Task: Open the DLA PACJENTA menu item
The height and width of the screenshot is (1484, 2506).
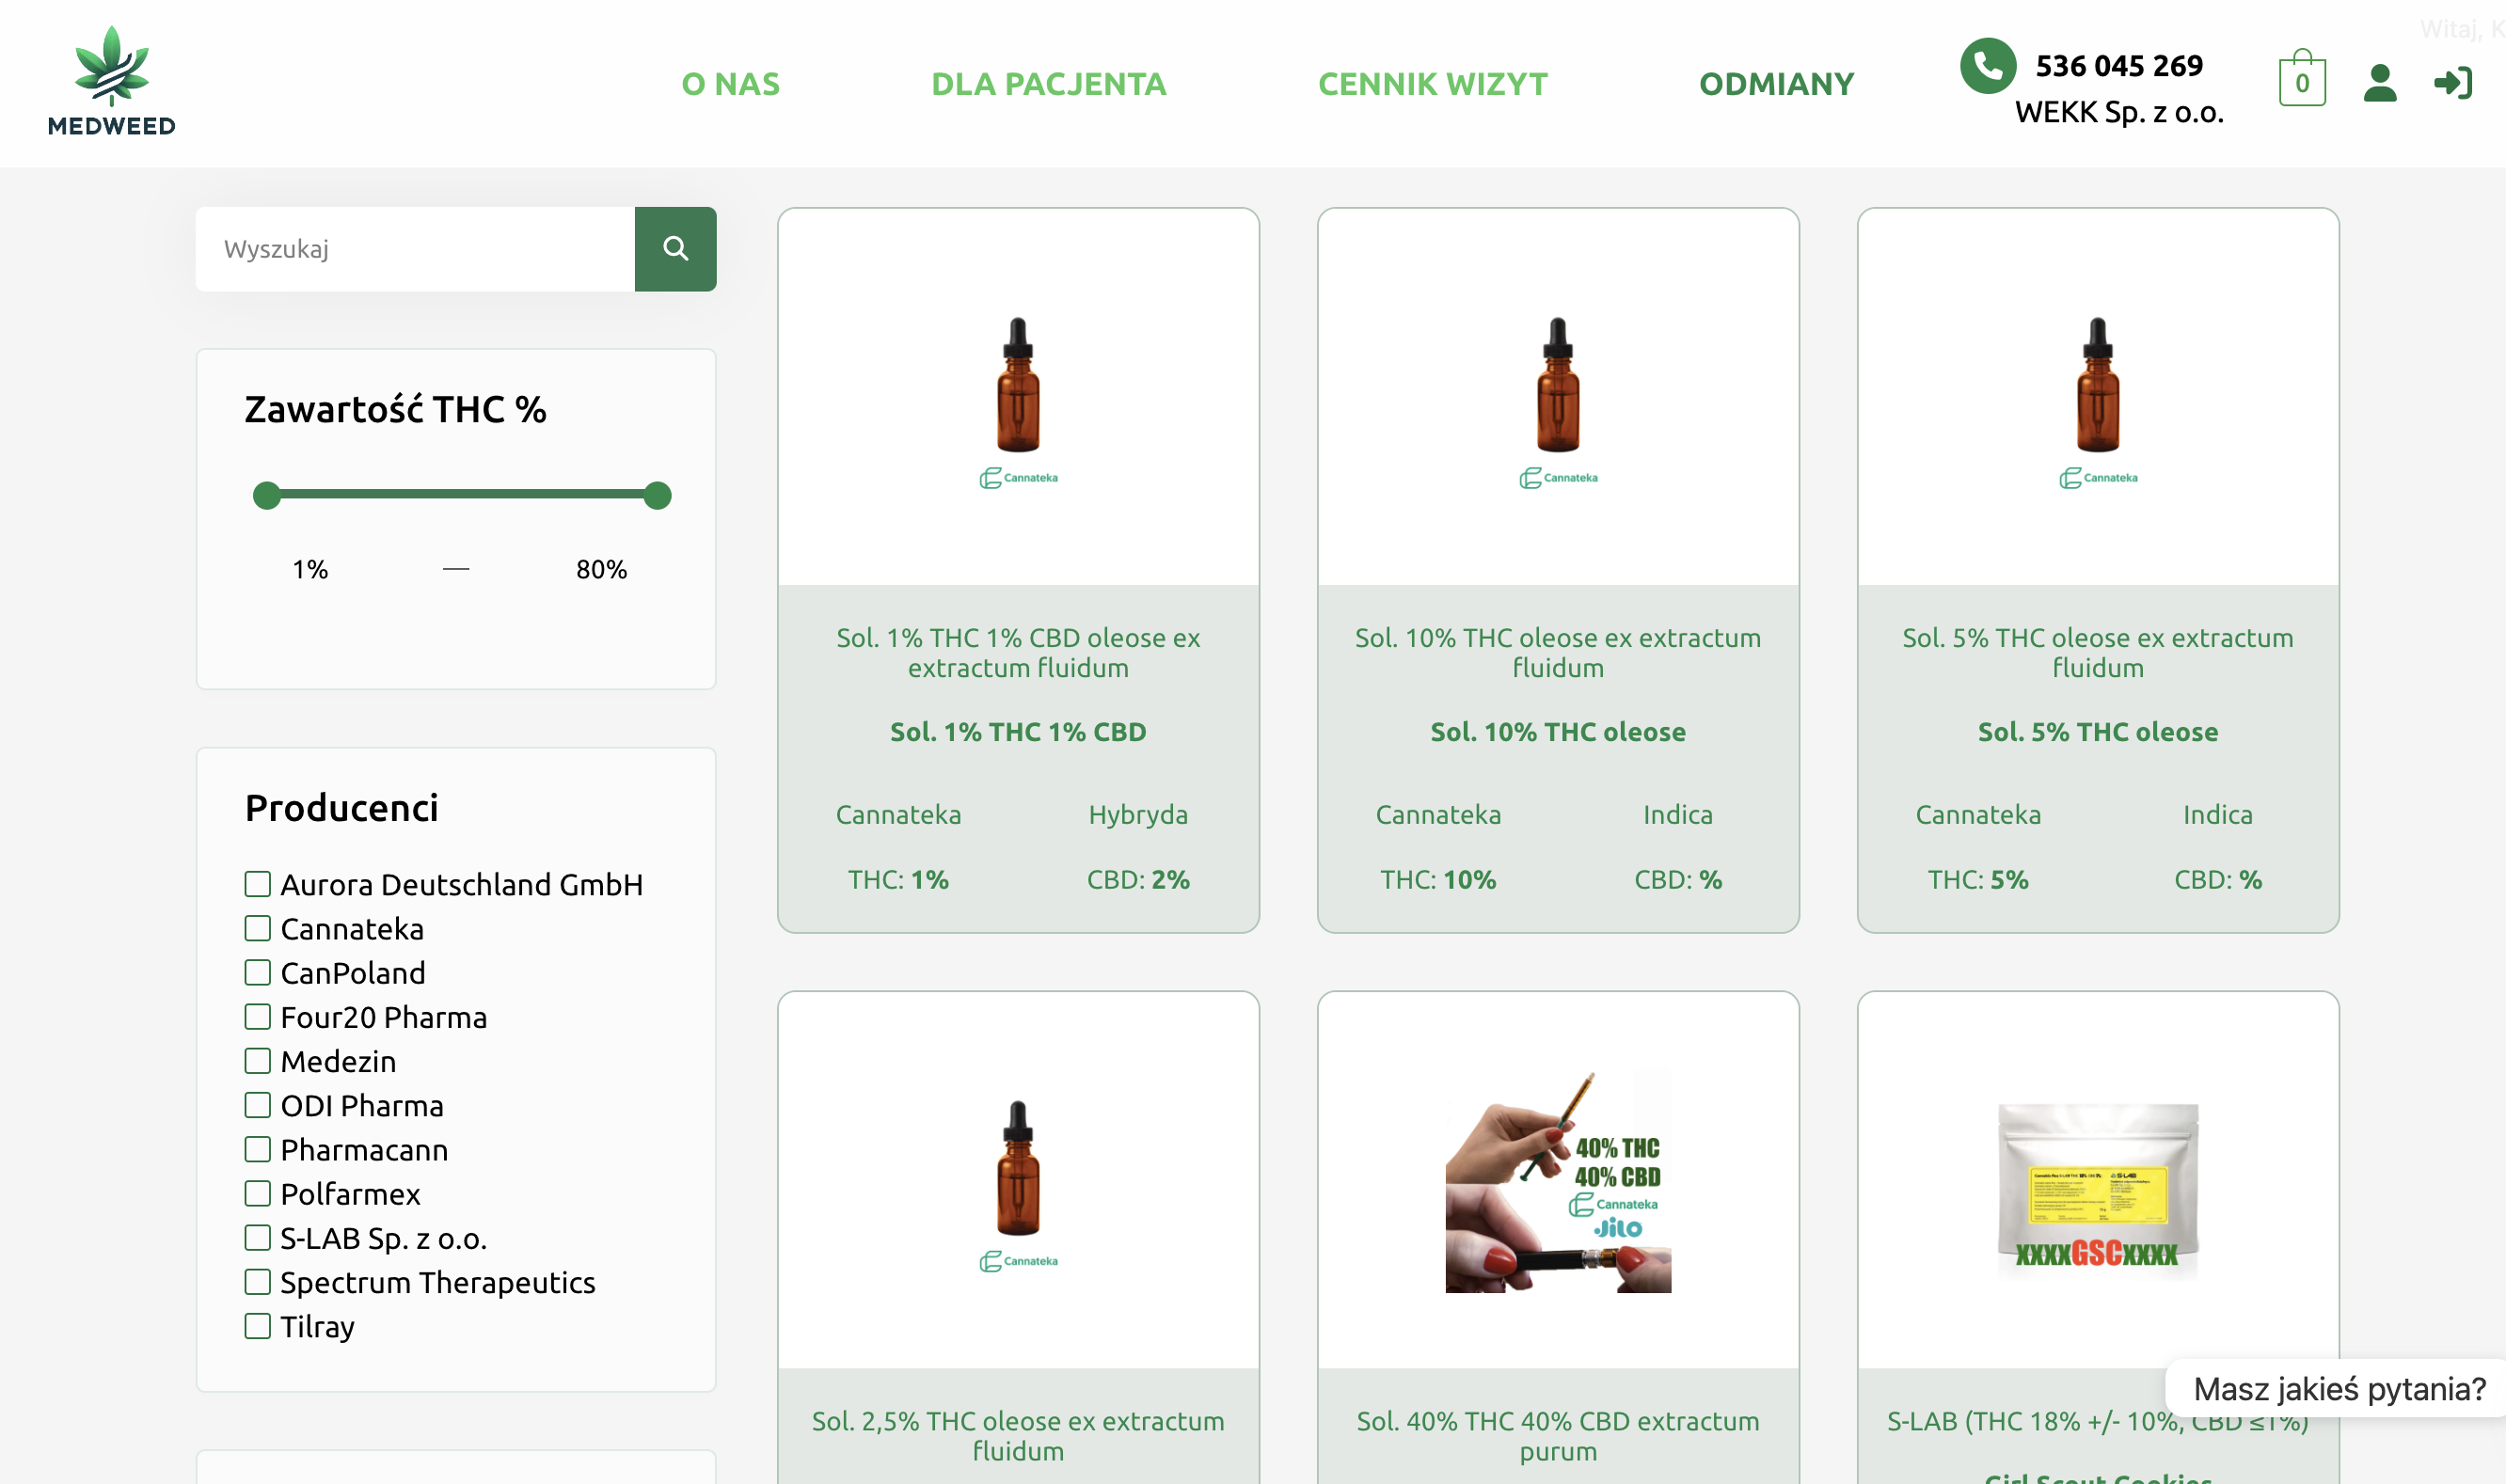Action: 1049,84
